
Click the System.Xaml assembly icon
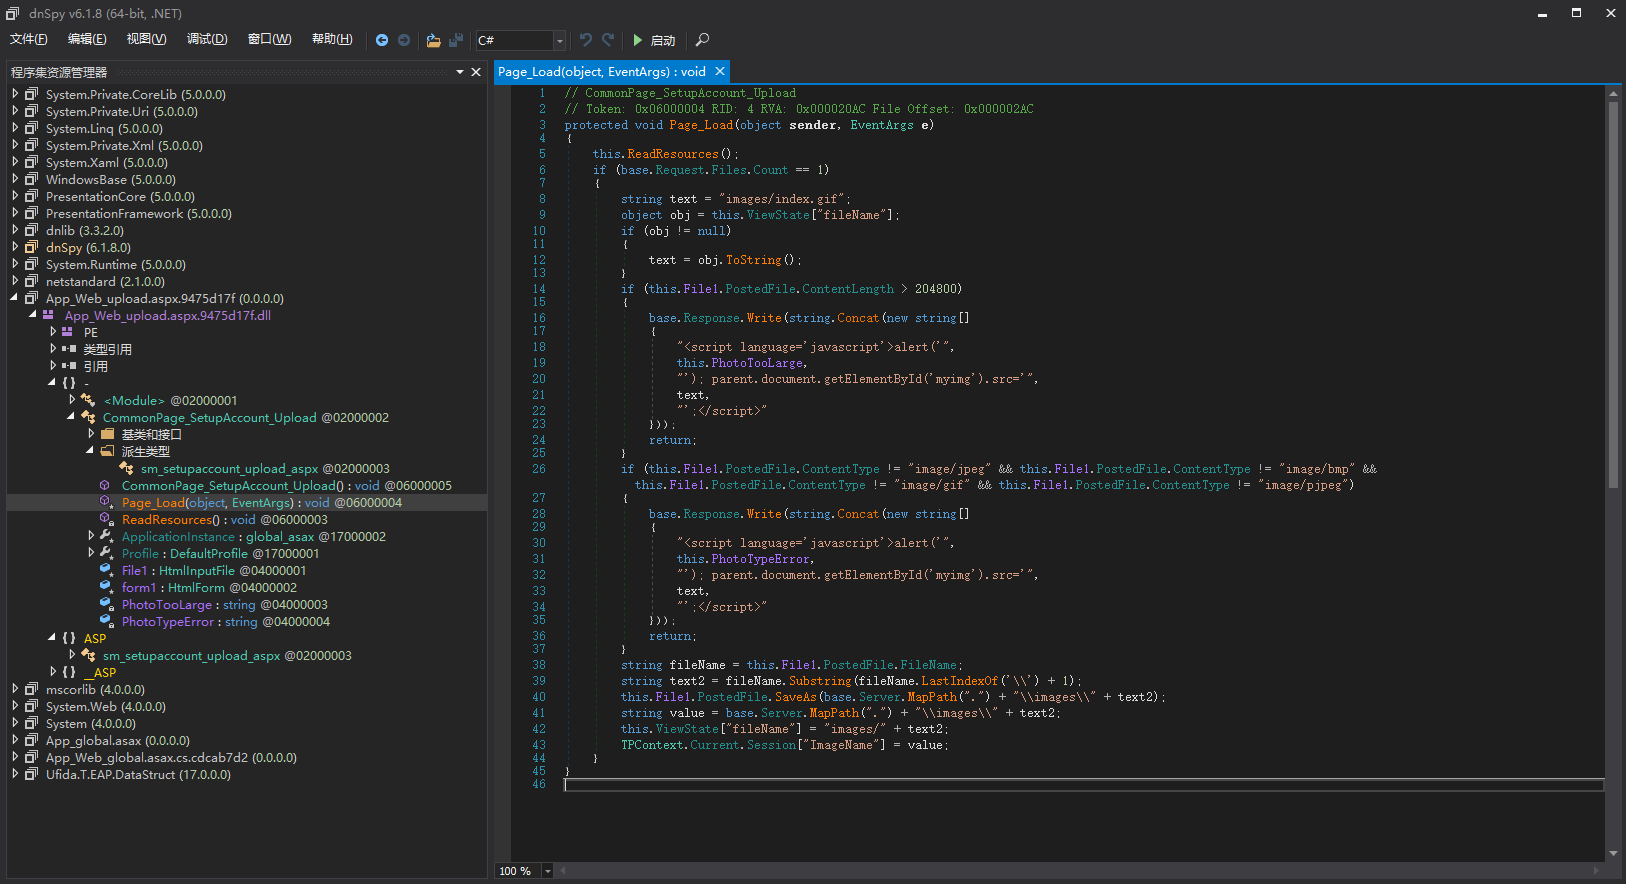coord(32,162)
